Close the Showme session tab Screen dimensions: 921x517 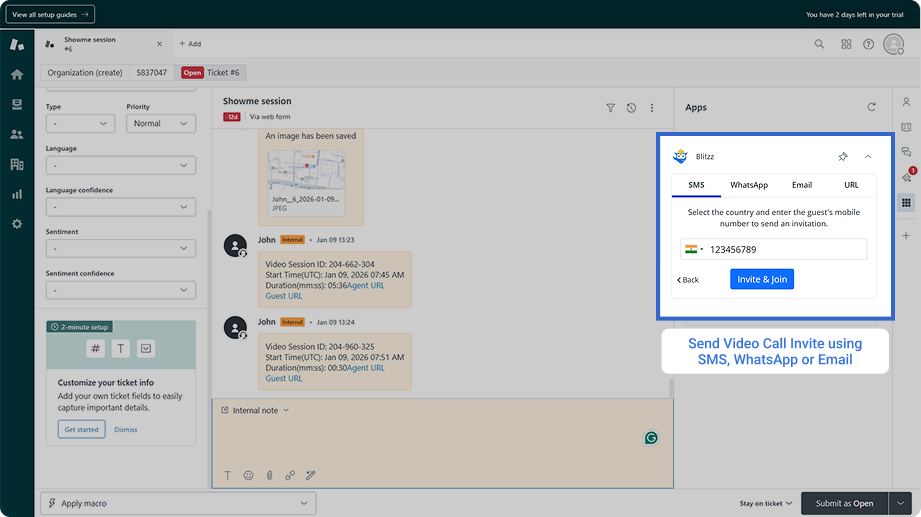[159, 44]
